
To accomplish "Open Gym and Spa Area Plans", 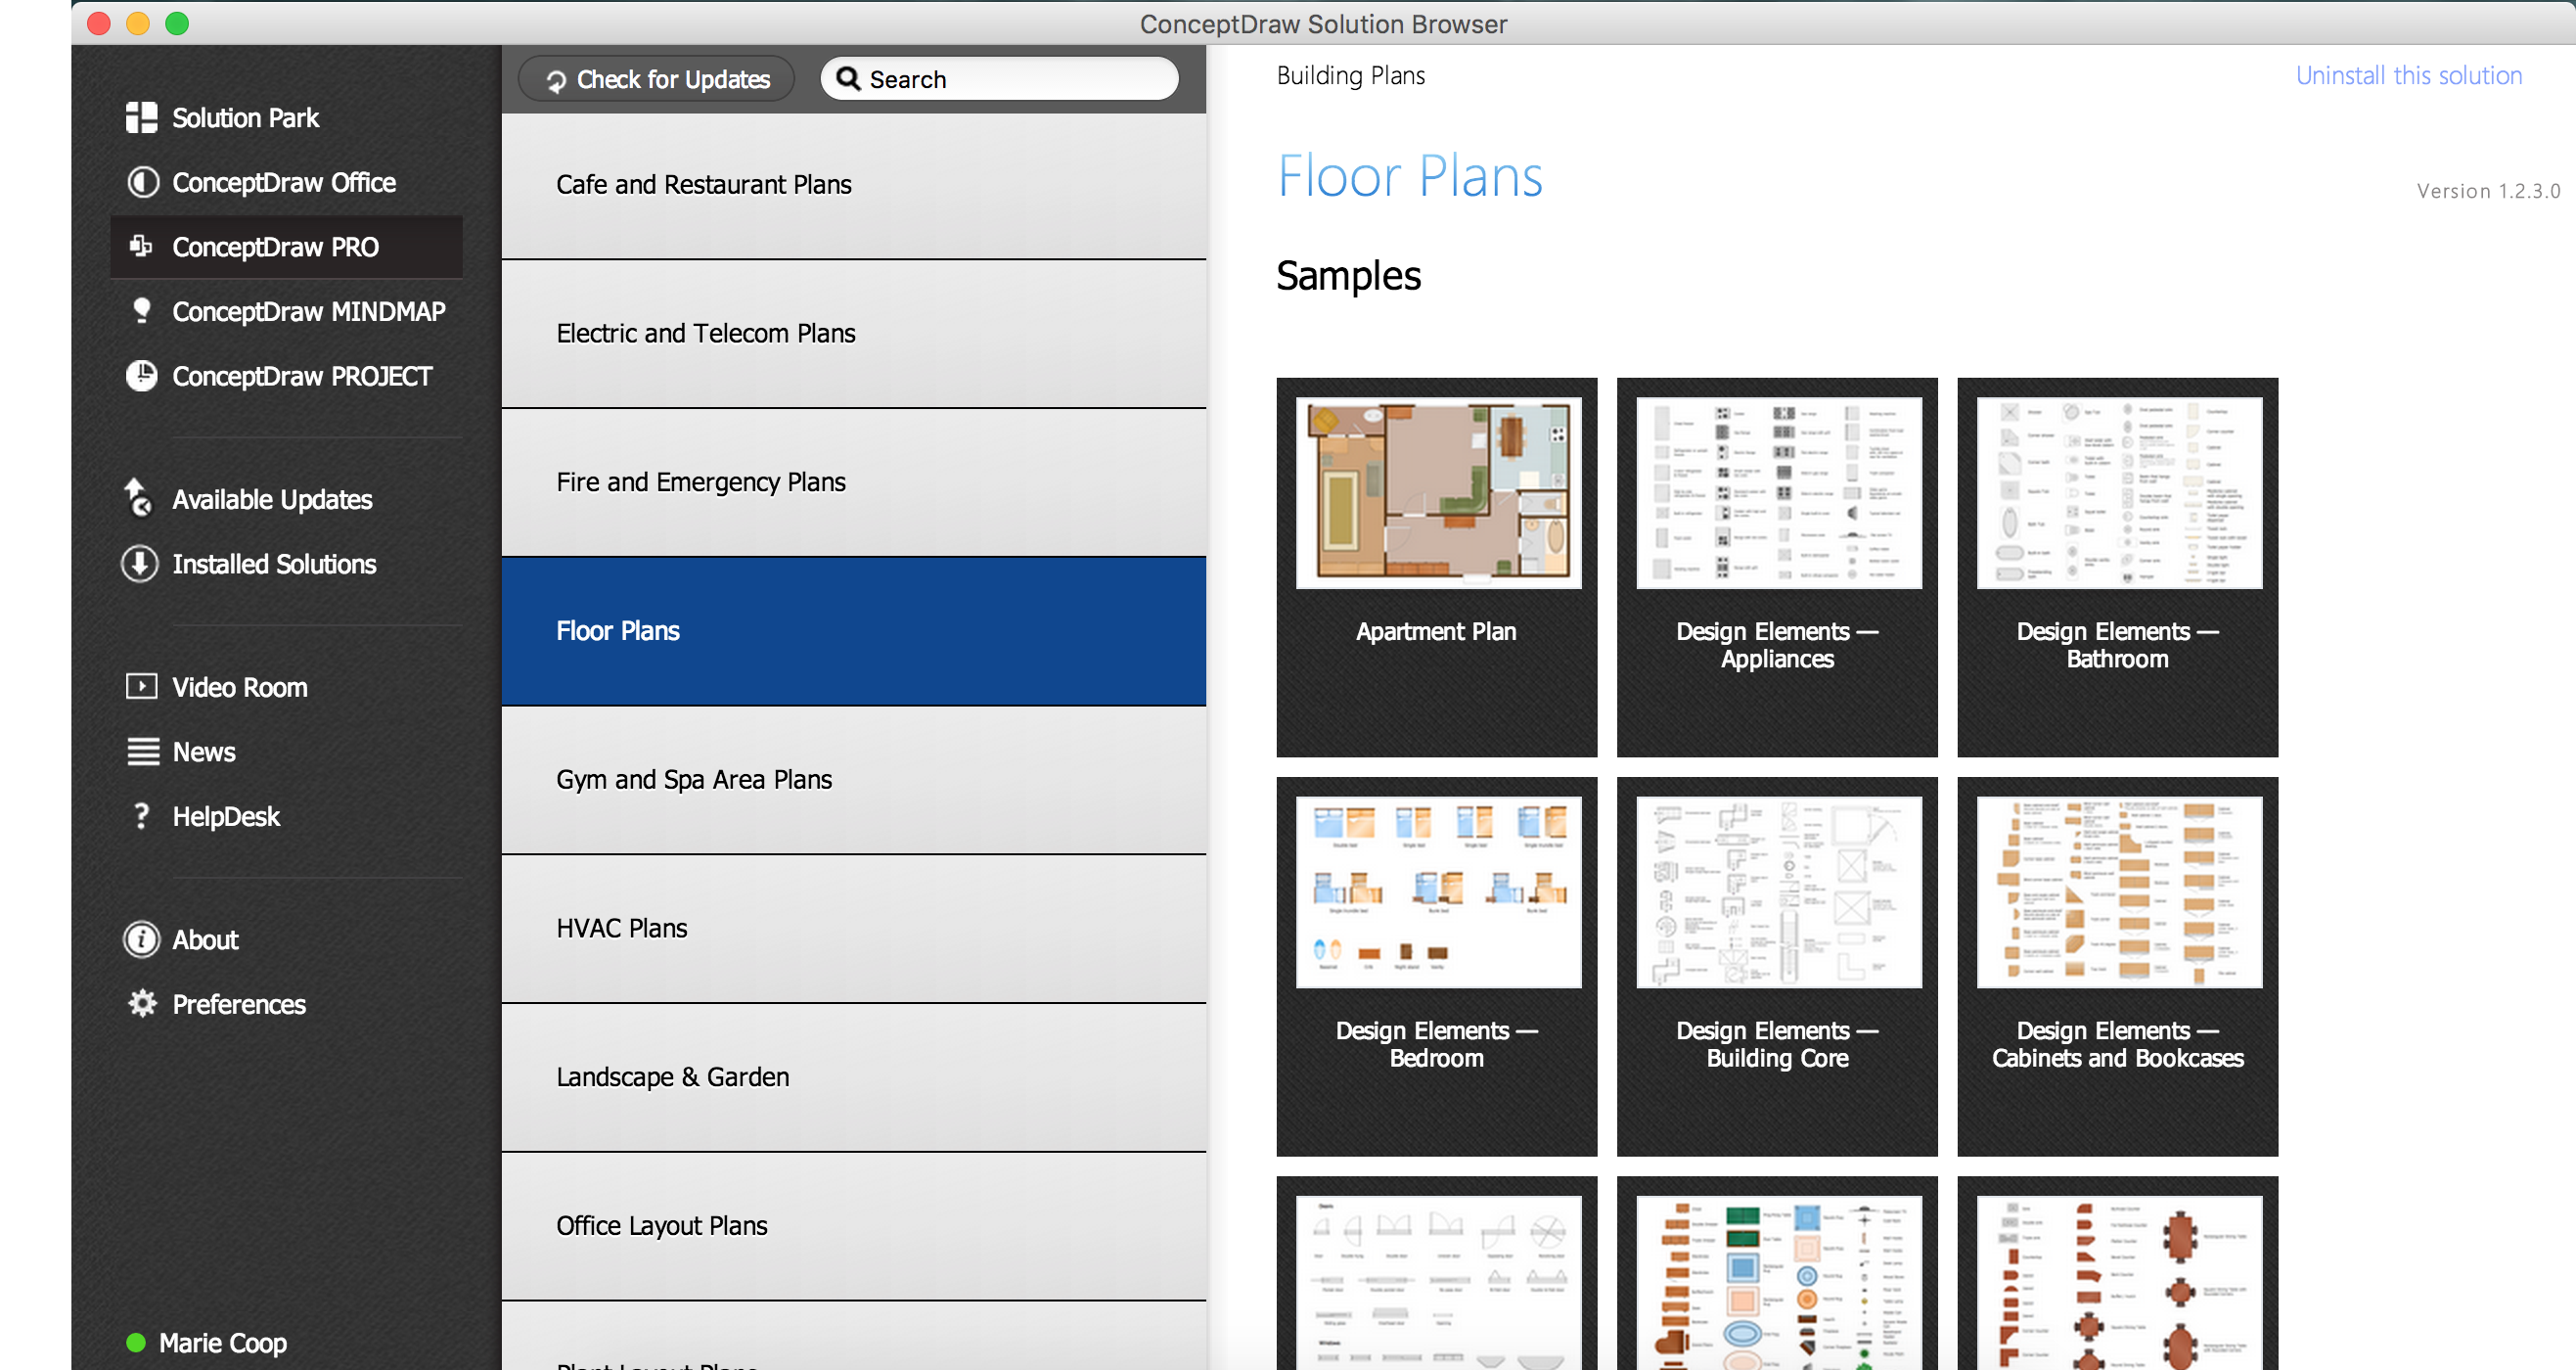I will point(854,780).
